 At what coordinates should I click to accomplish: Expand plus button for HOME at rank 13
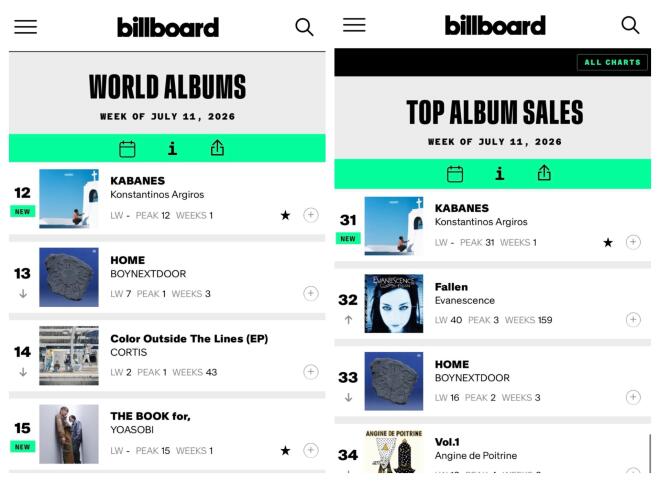311,293
